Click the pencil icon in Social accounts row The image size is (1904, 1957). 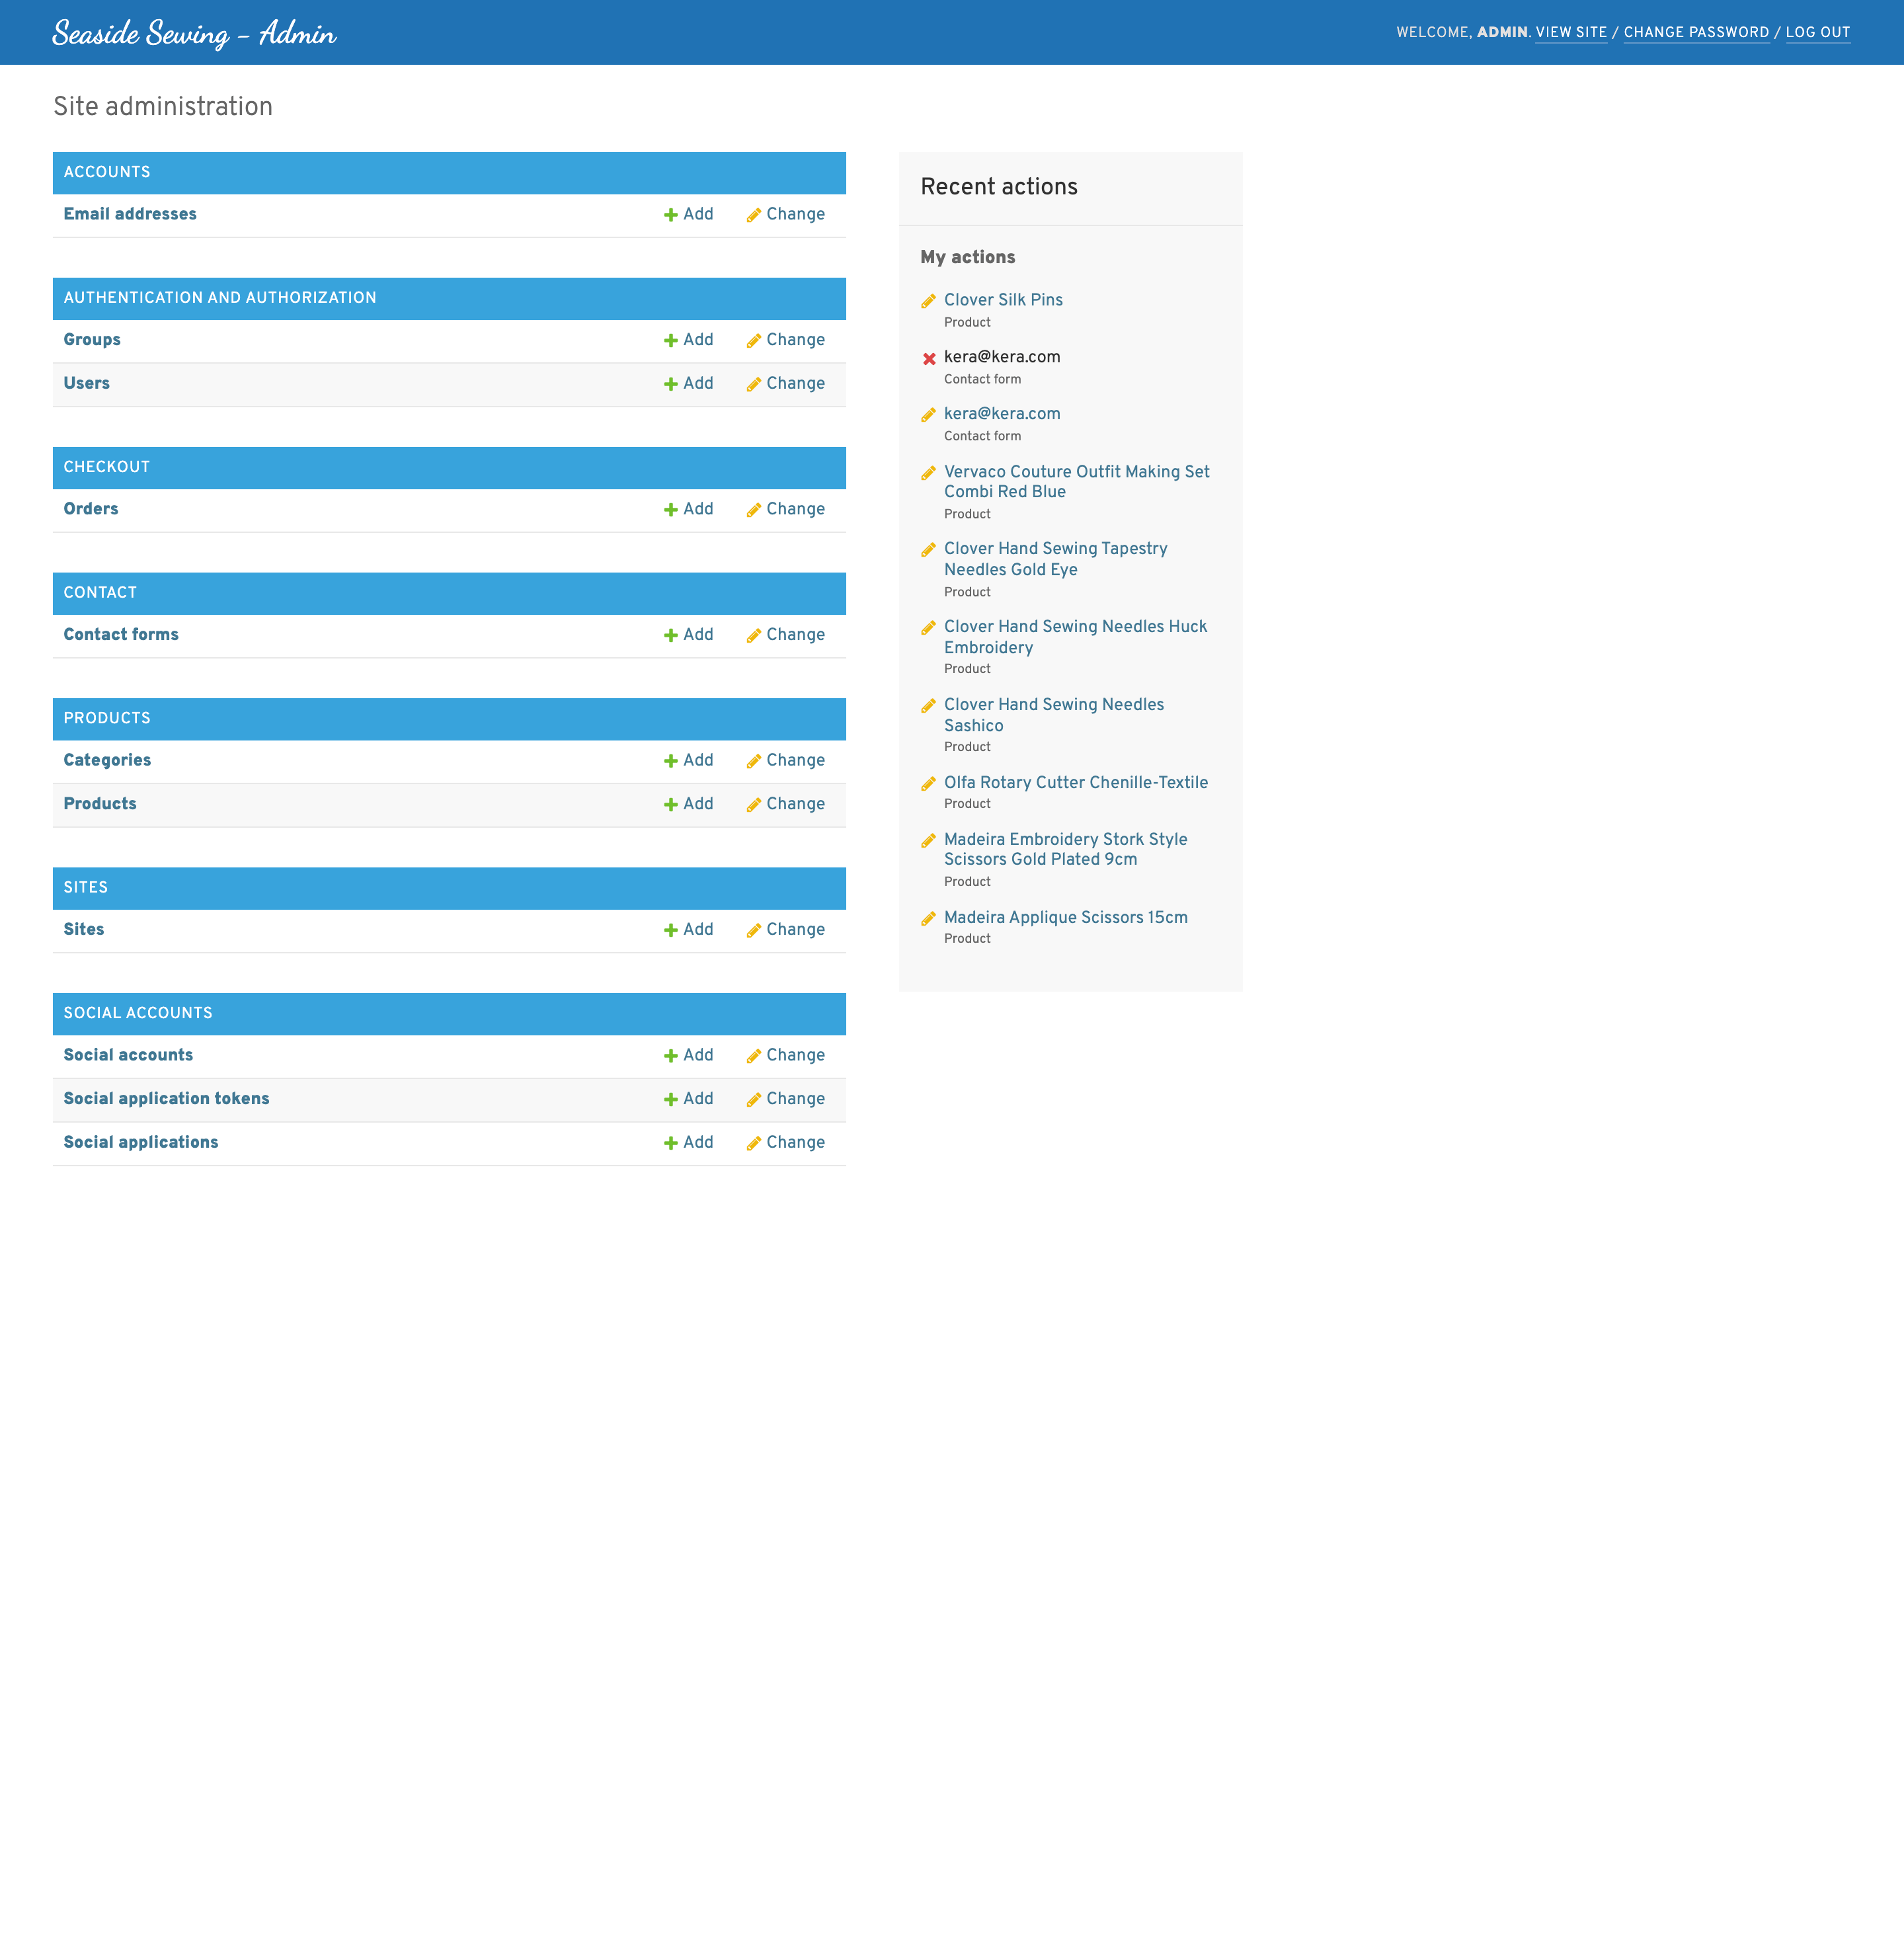coord(754,1056)
